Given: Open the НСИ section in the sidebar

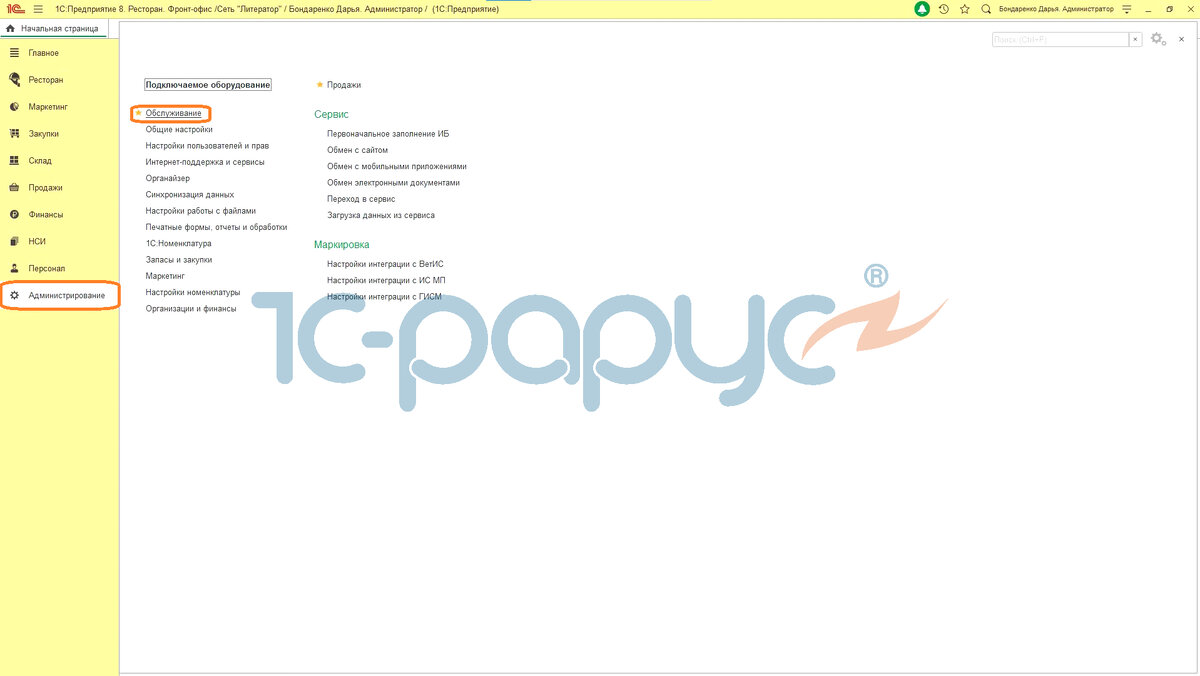Looking at the screenshot, I should point(37,242).
